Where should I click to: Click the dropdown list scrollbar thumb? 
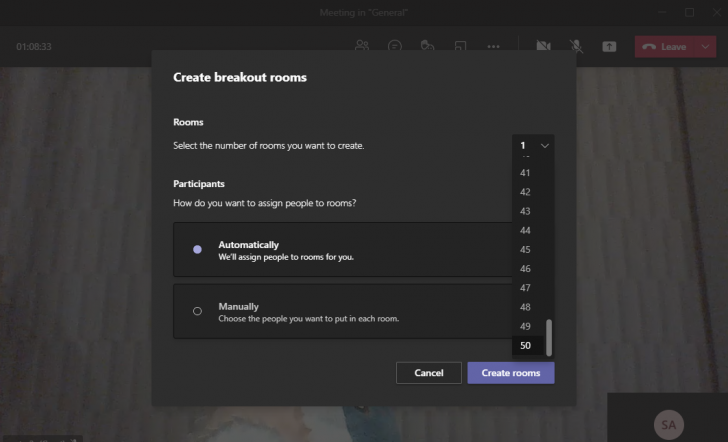[x=549, y=338]
